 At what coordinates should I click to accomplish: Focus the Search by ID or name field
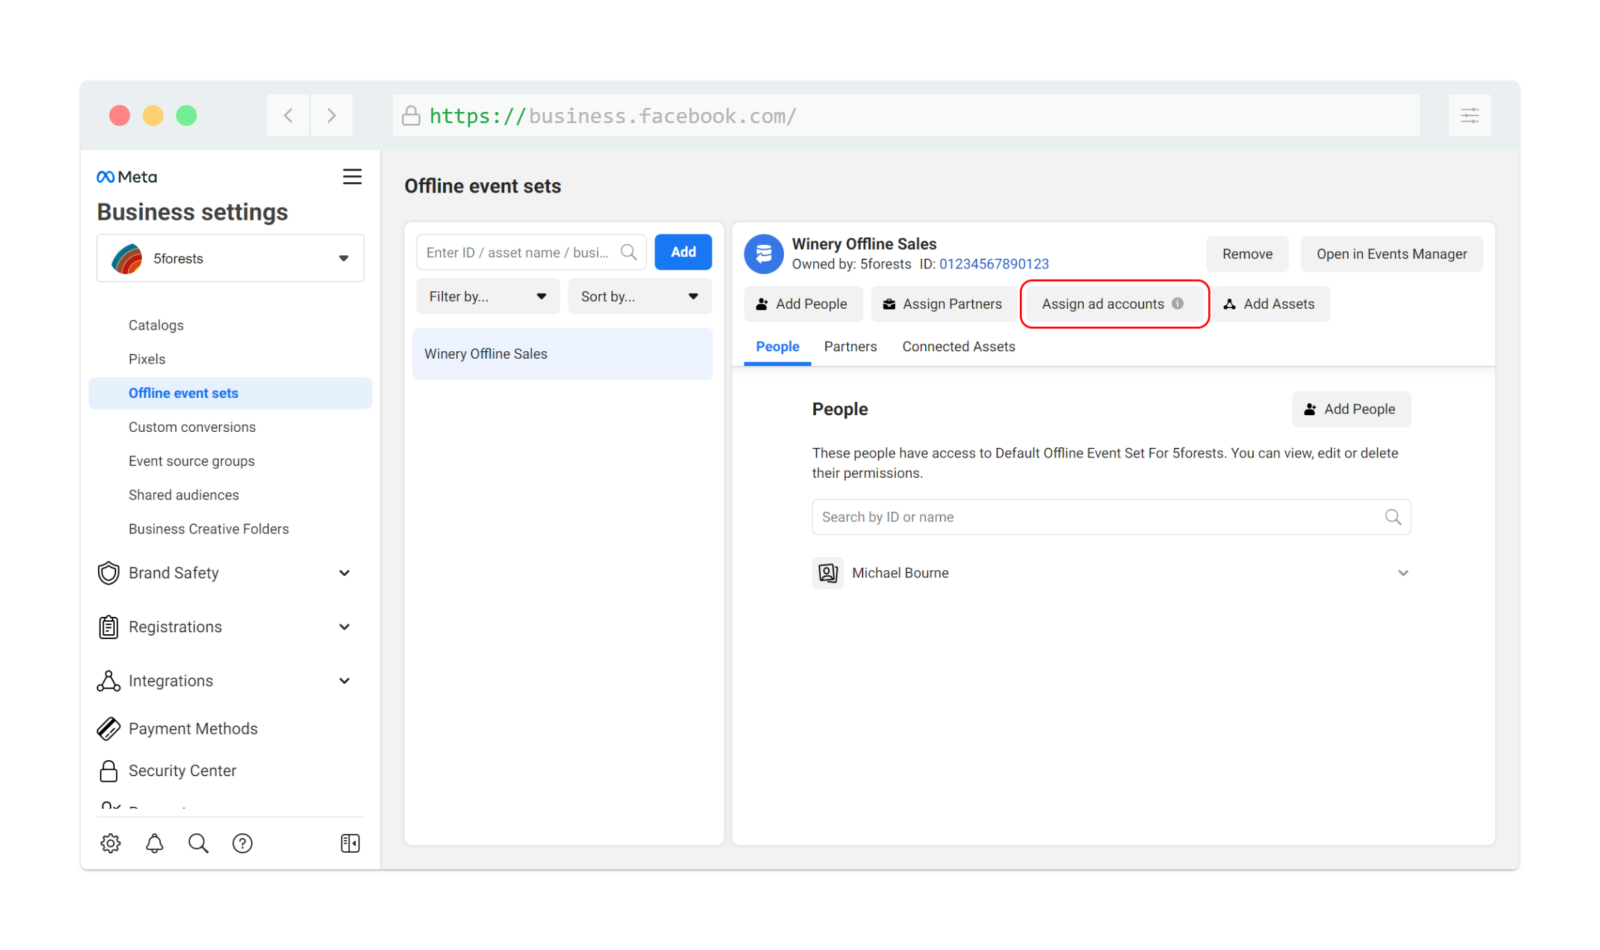pos(1111,517)
